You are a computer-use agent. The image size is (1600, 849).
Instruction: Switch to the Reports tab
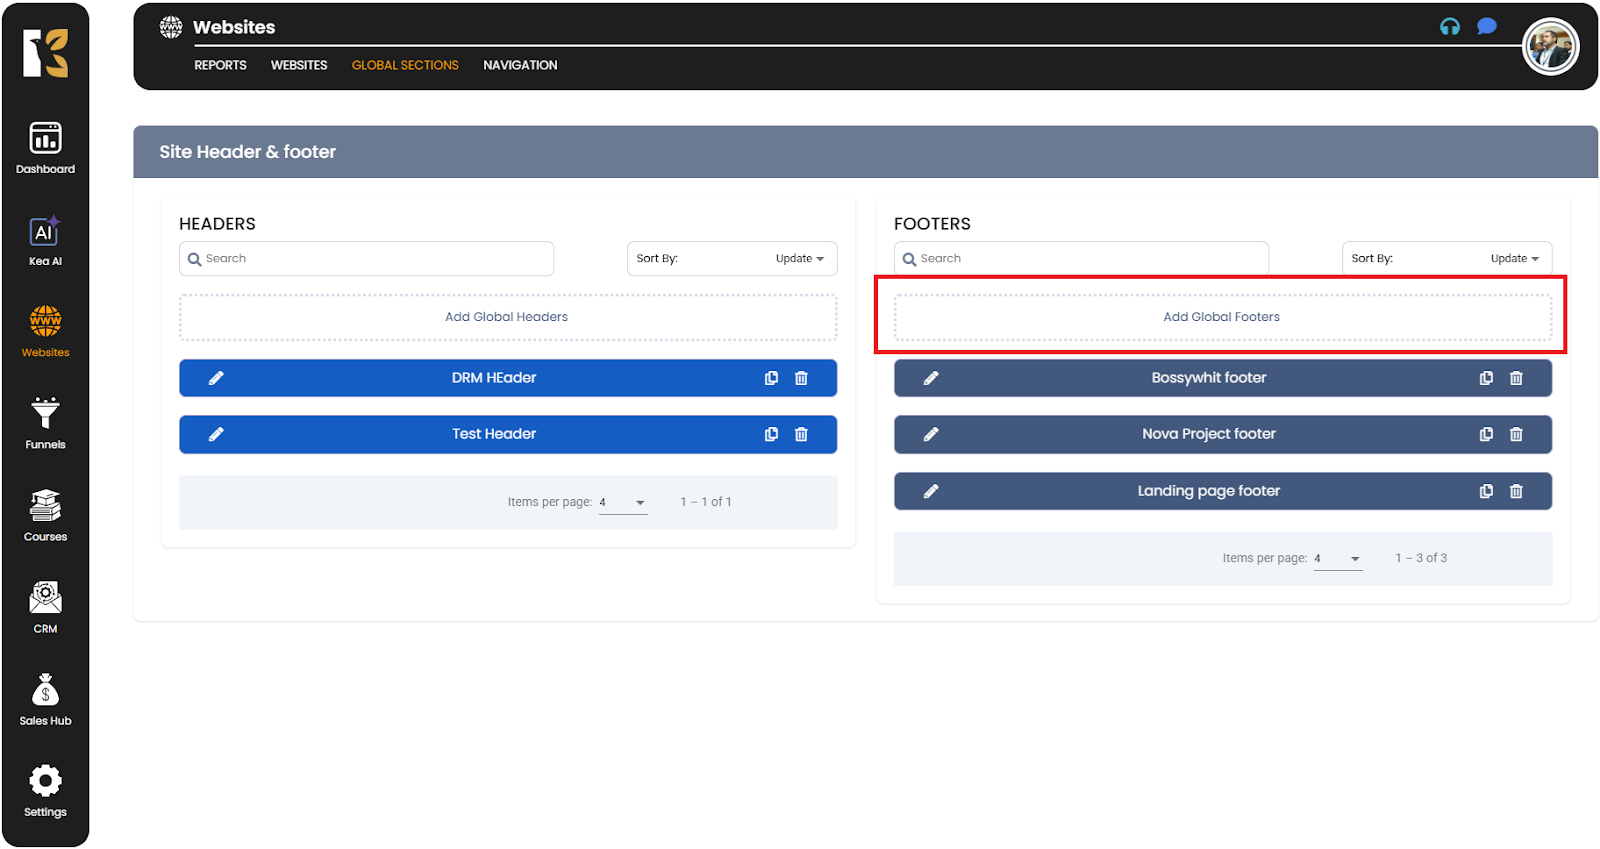[x=220, y=65]
